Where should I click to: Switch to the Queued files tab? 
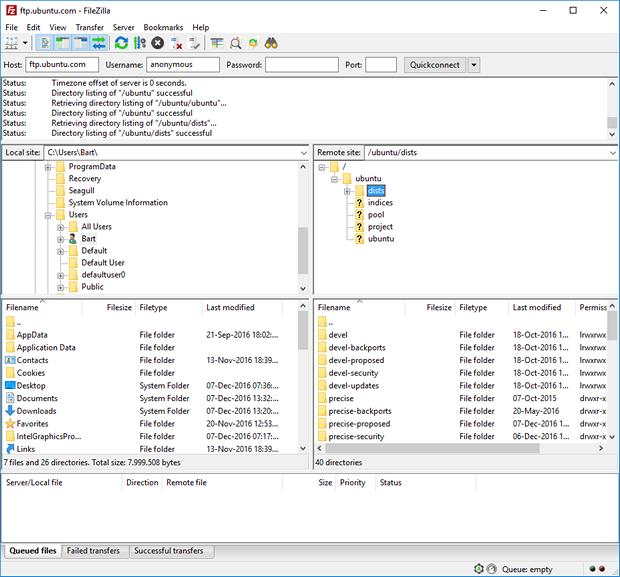[x=33, y=551]
